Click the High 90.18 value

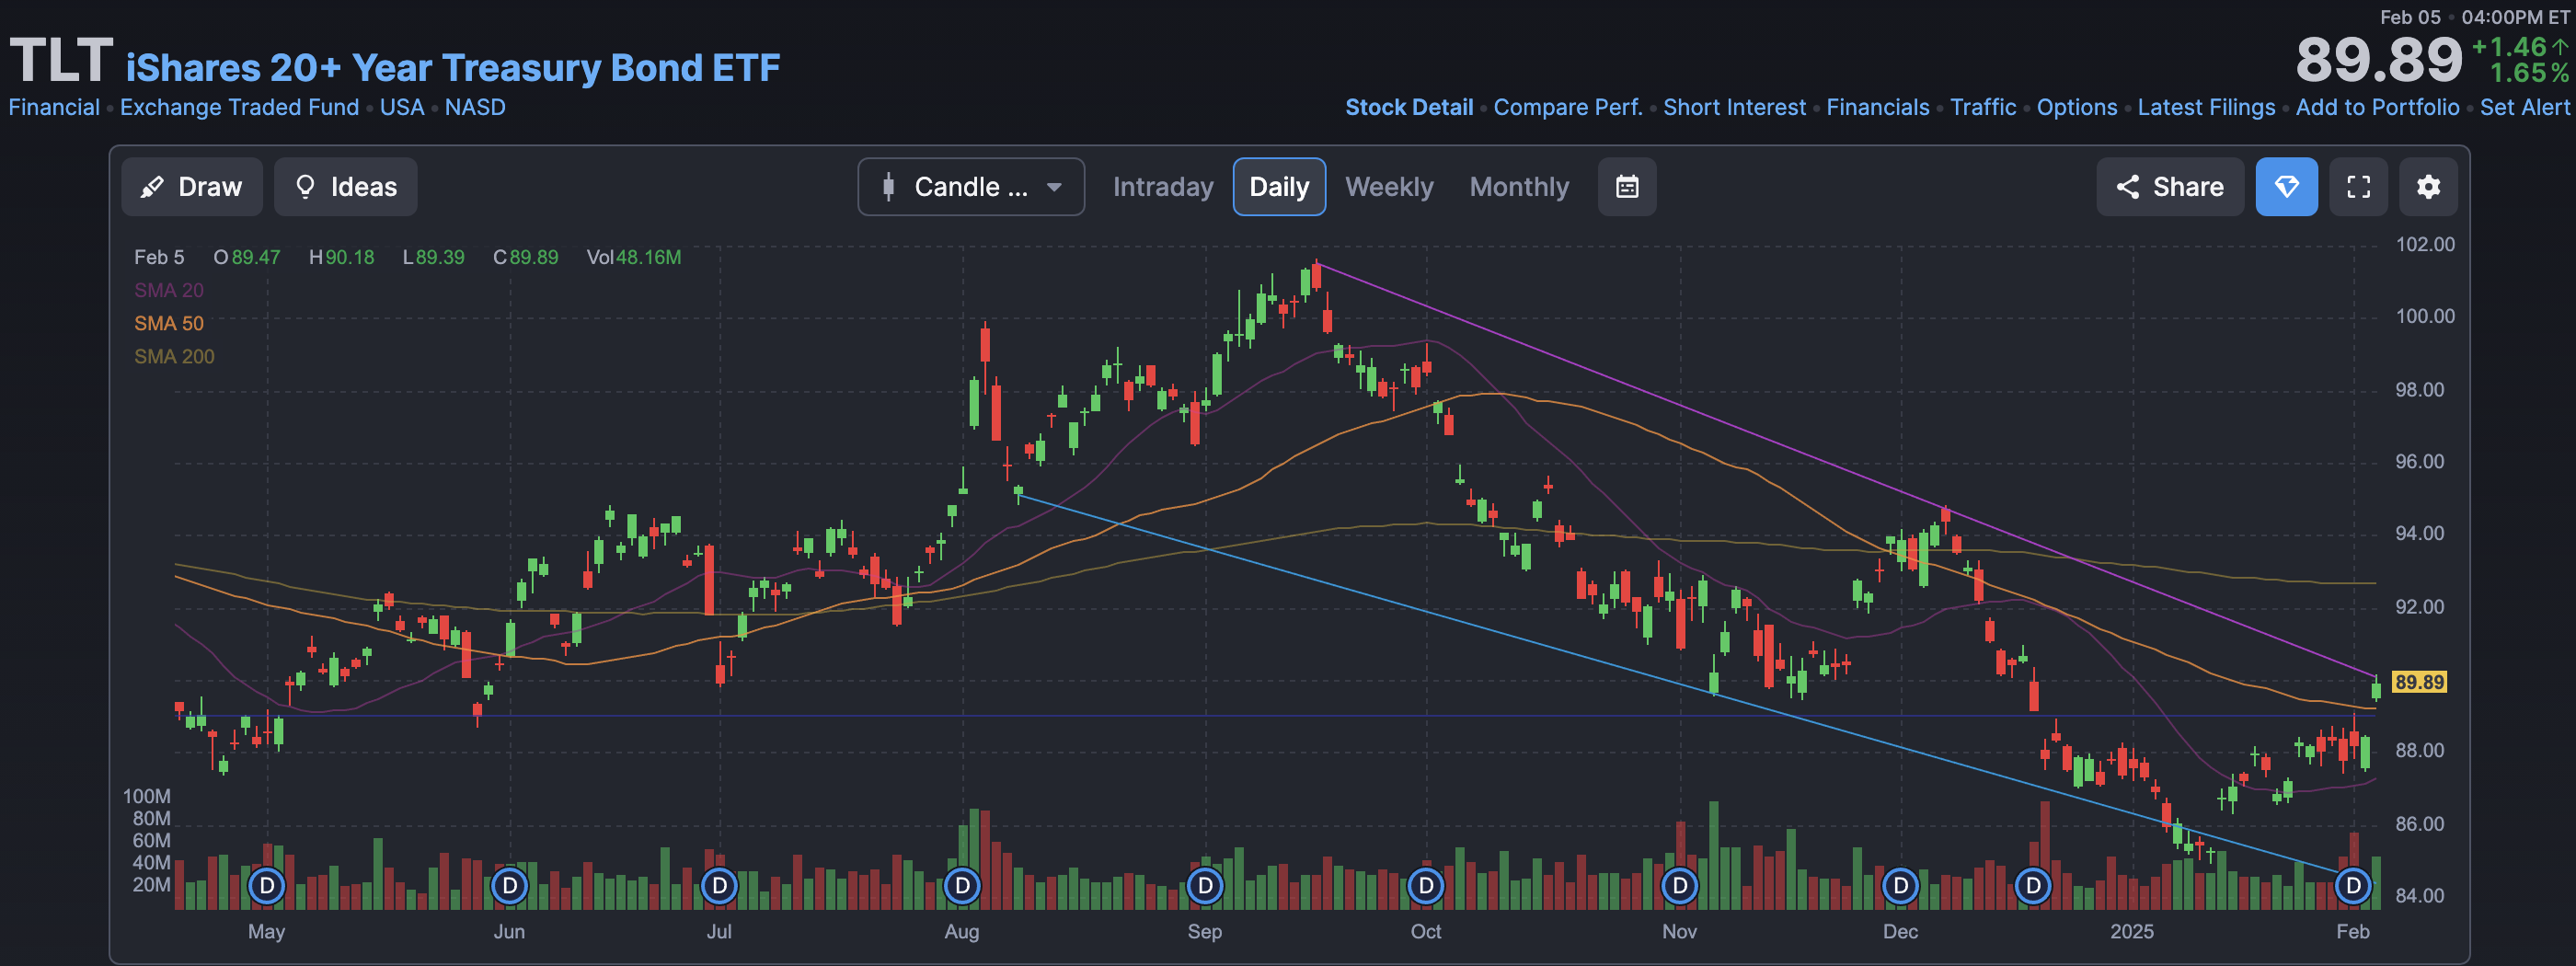point(341,257)
